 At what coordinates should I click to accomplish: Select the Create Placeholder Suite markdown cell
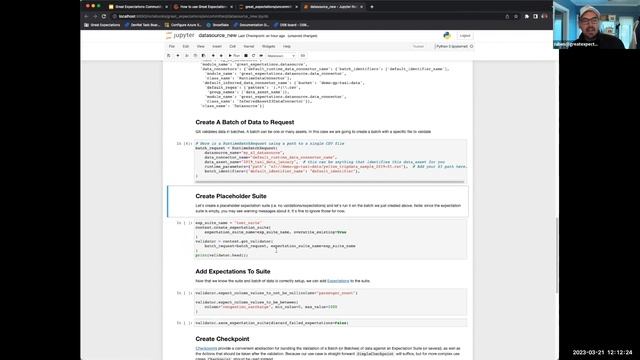(318, 202)
